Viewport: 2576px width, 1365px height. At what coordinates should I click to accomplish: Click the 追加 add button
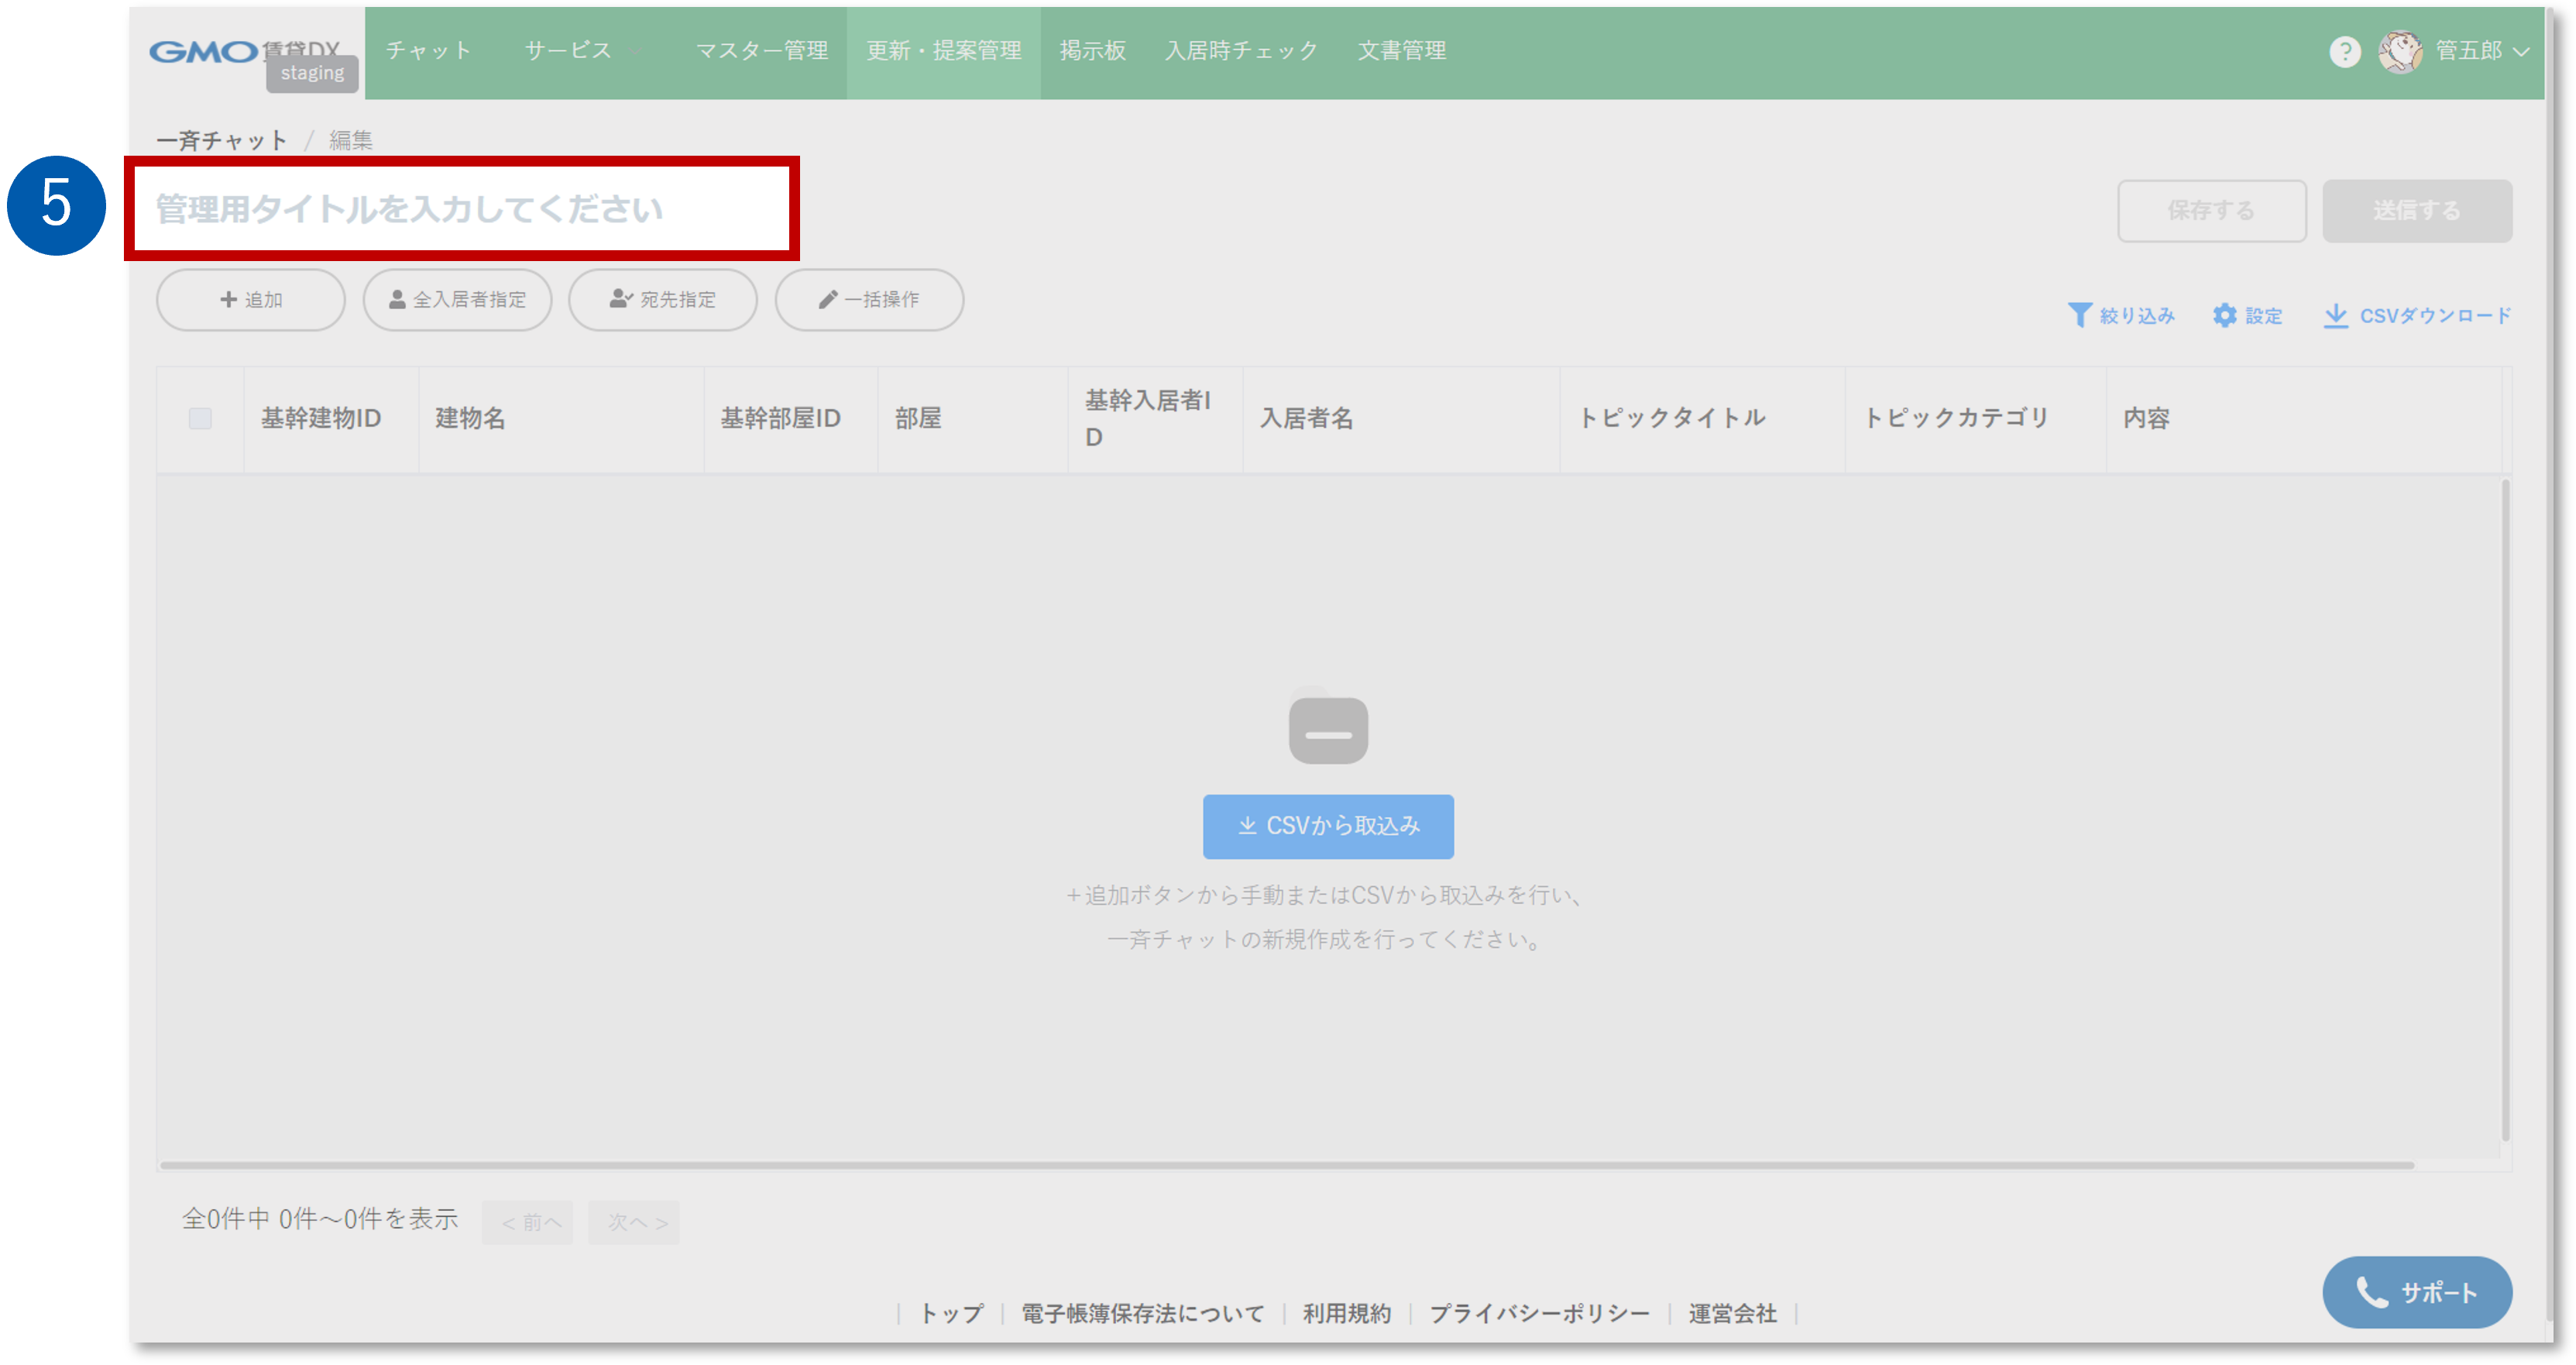[250, 300]
